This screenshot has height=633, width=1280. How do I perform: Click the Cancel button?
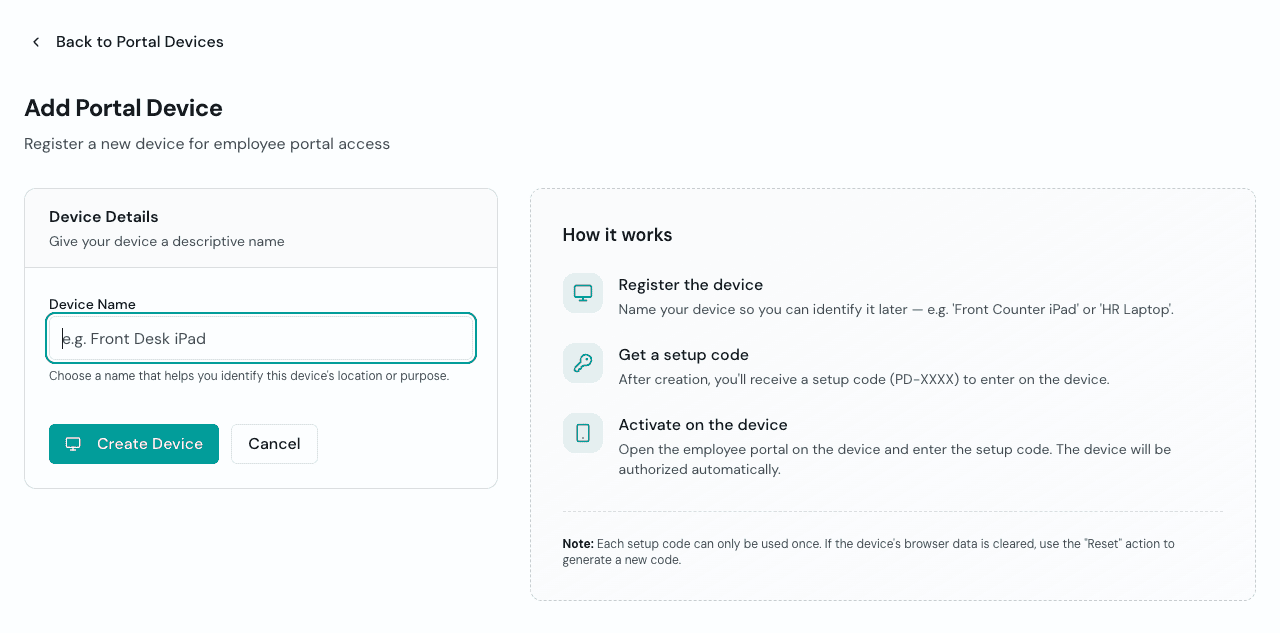(274, 444)
